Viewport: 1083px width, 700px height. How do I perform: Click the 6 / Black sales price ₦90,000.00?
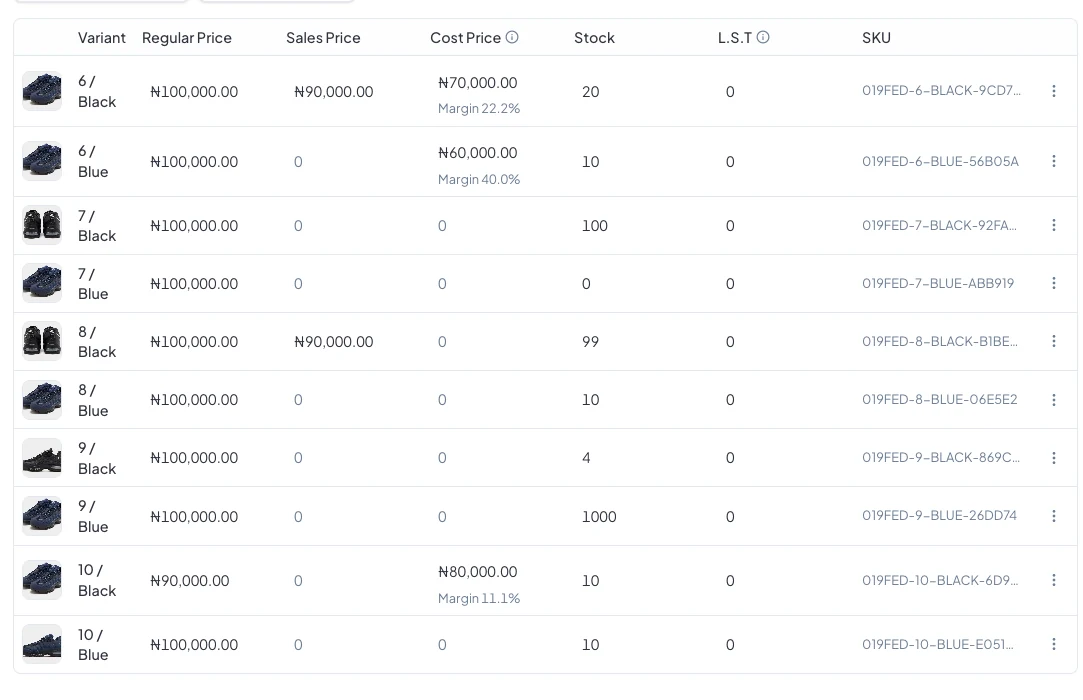click(x=334, y=92)
